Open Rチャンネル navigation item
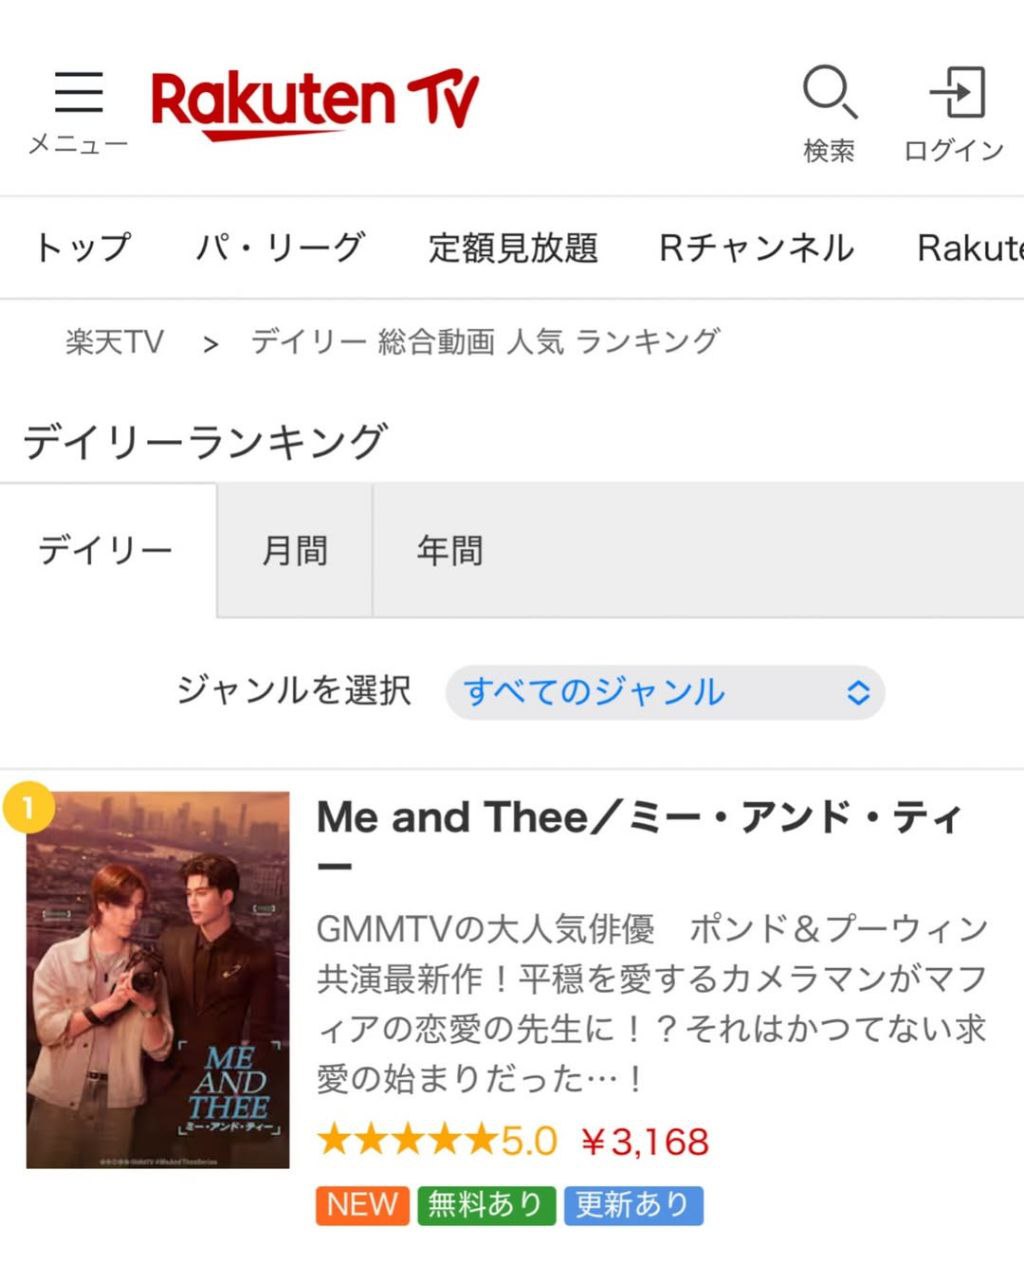The height and width of the screenshot is (1280, 1024). 756,248
